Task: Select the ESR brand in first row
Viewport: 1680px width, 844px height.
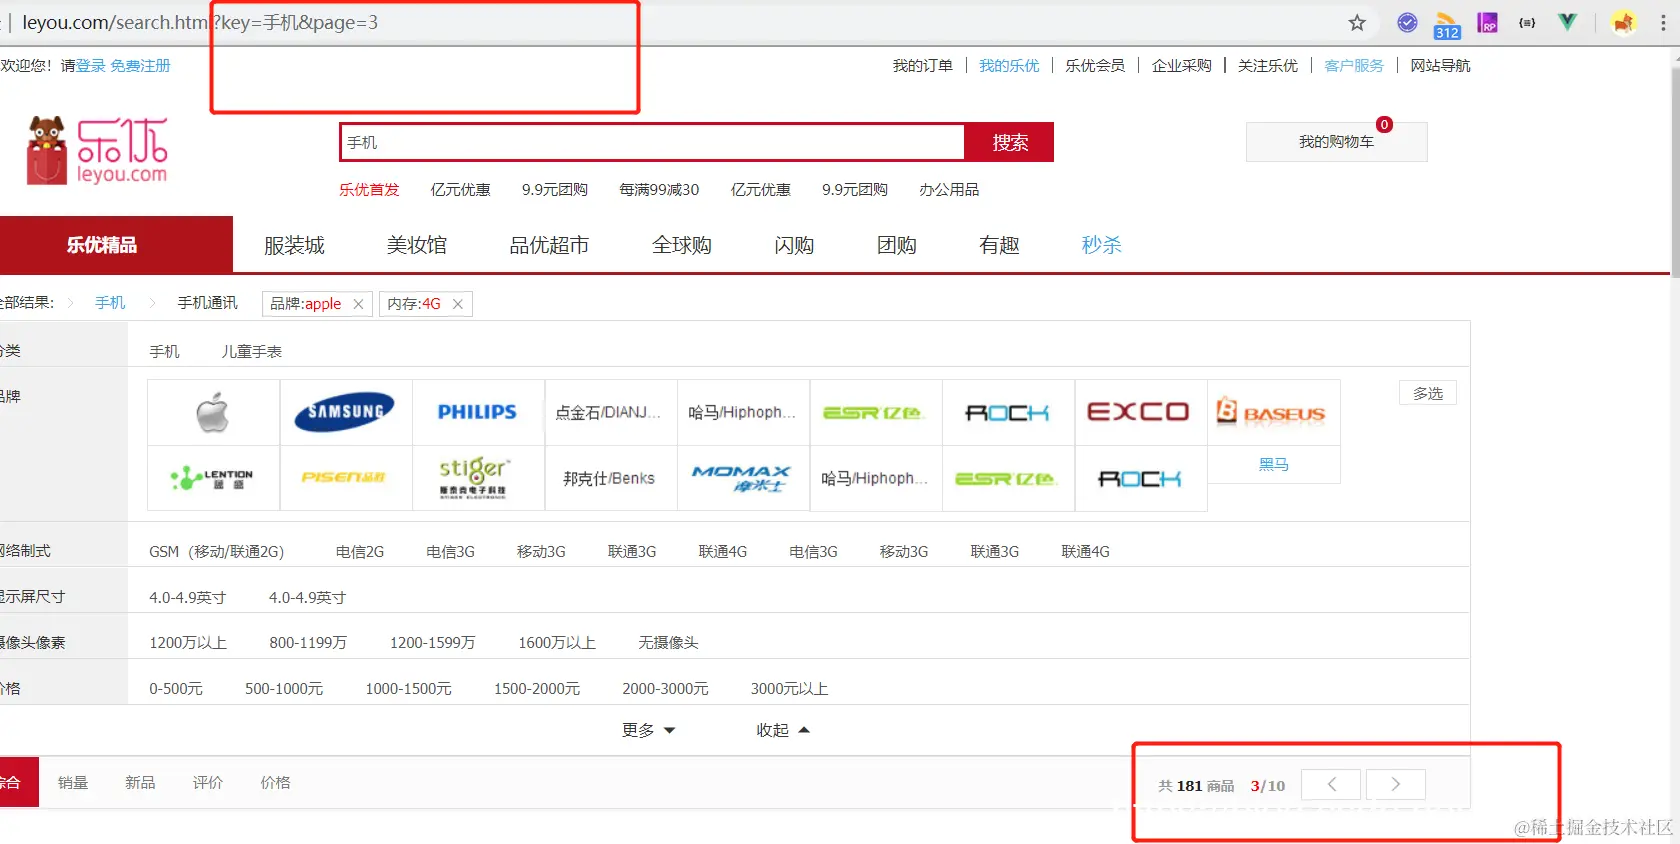Action: point(875,412)
